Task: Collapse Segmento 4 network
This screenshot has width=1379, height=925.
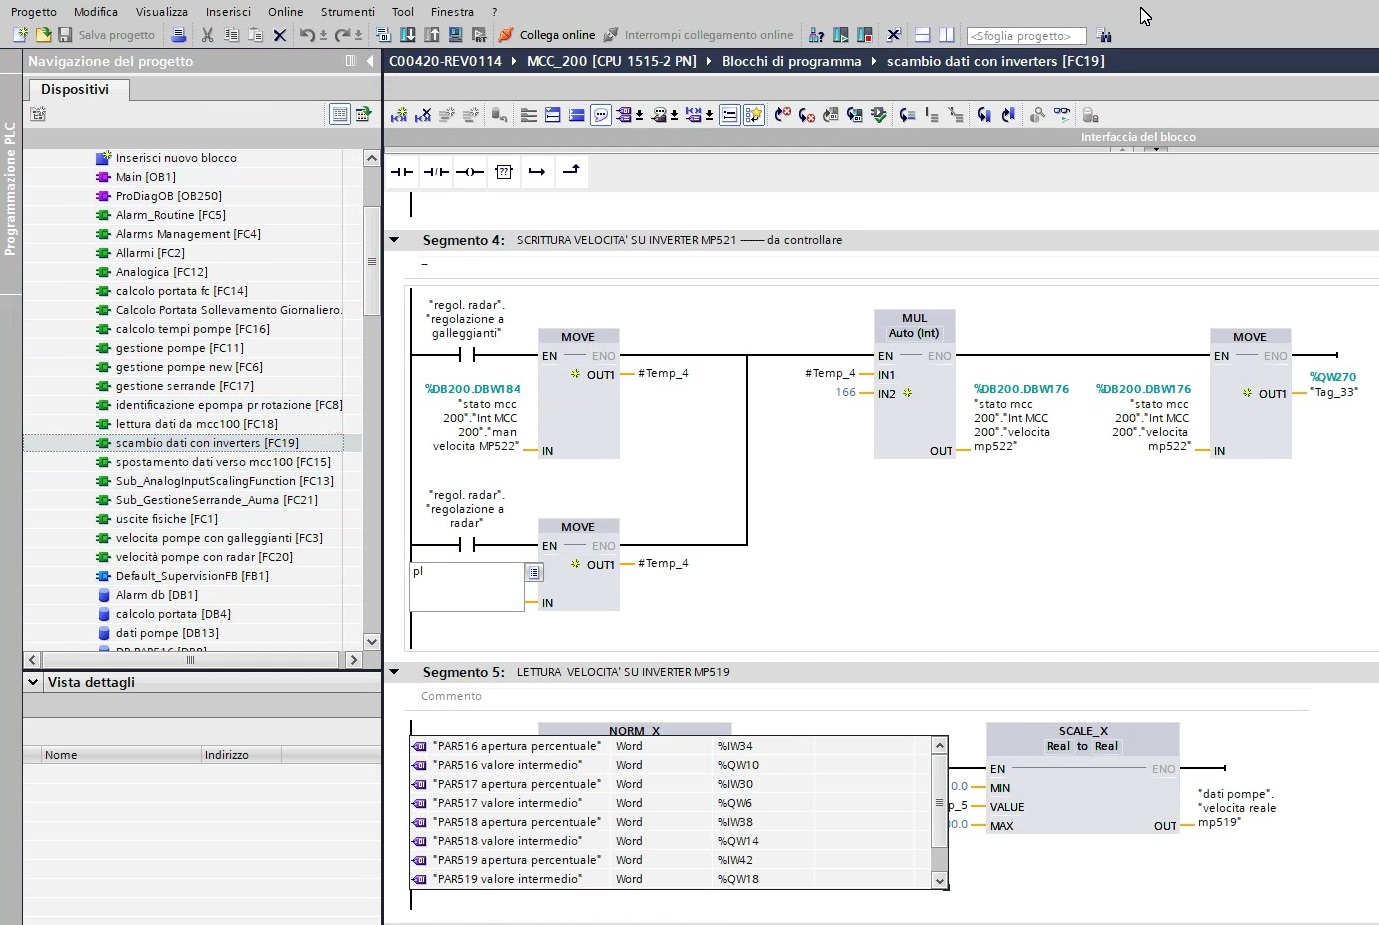Action: 394,240
